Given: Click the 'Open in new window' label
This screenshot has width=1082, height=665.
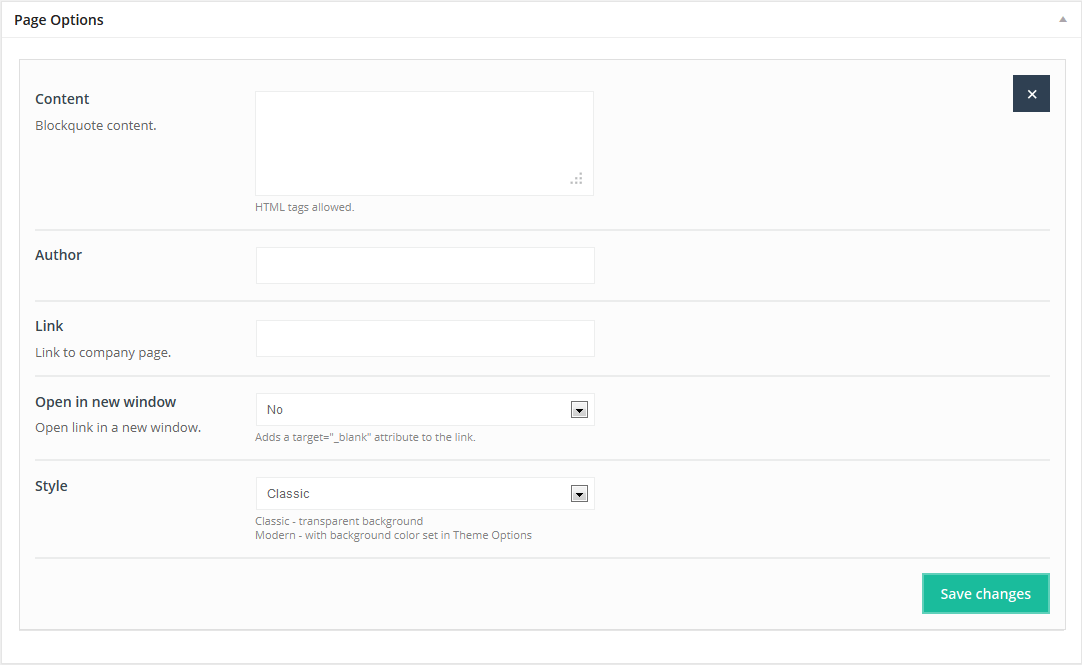Looking at the screenshot, I should click(105, 402).
